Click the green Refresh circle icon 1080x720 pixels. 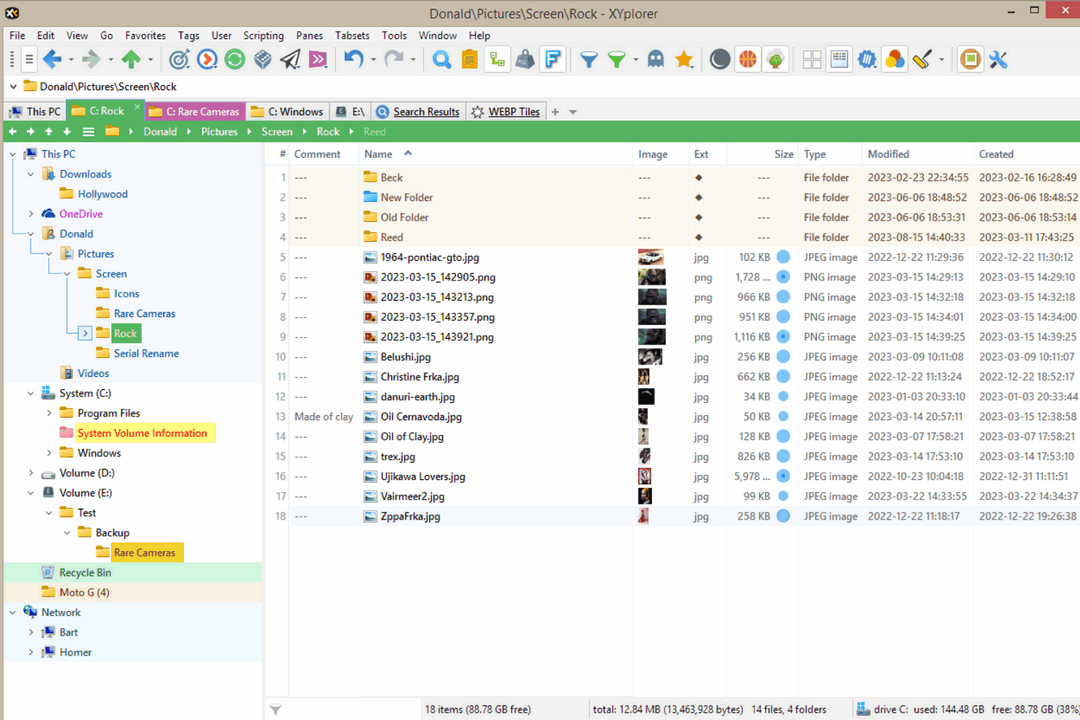point(234,60)
